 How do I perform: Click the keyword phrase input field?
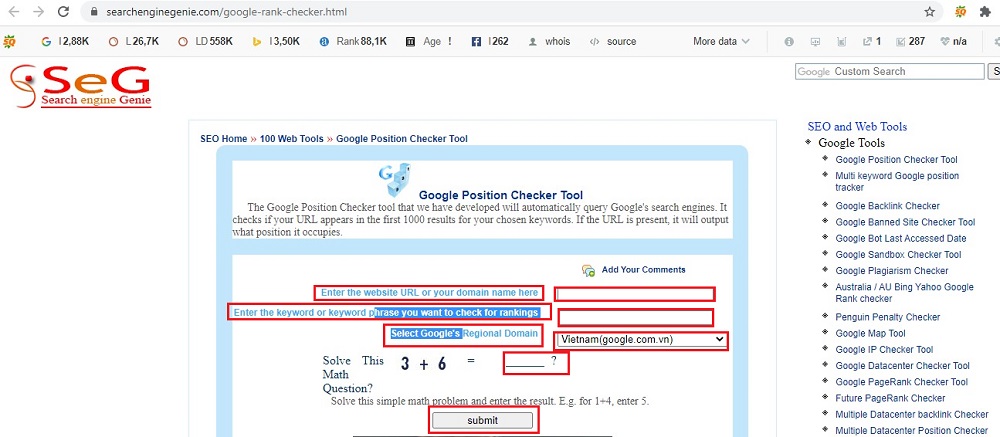tap(635, 317)
